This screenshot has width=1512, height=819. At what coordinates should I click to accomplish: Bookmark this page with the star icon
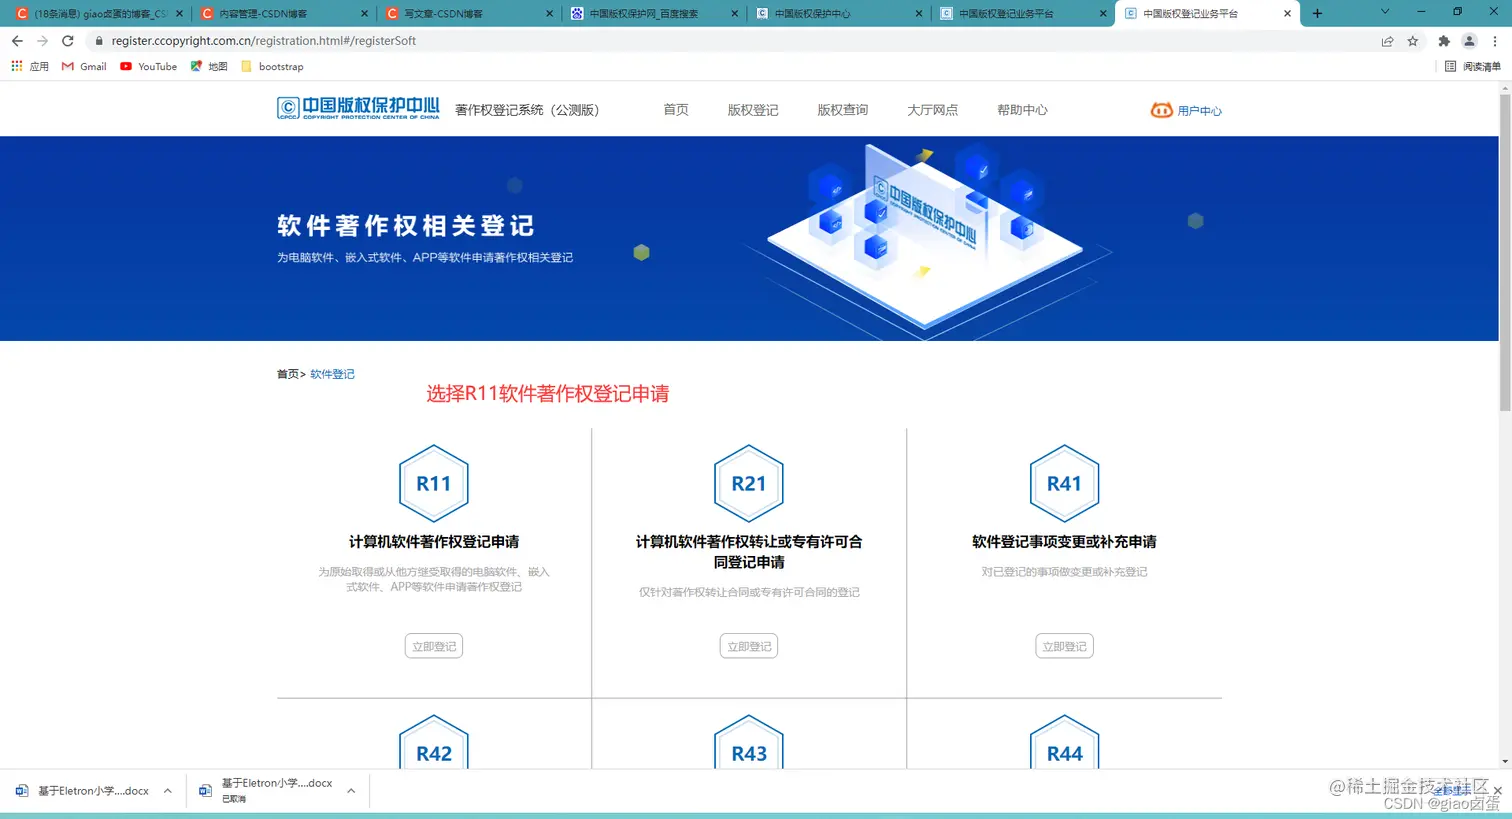pyautogui.click(x=1413, y=42)
